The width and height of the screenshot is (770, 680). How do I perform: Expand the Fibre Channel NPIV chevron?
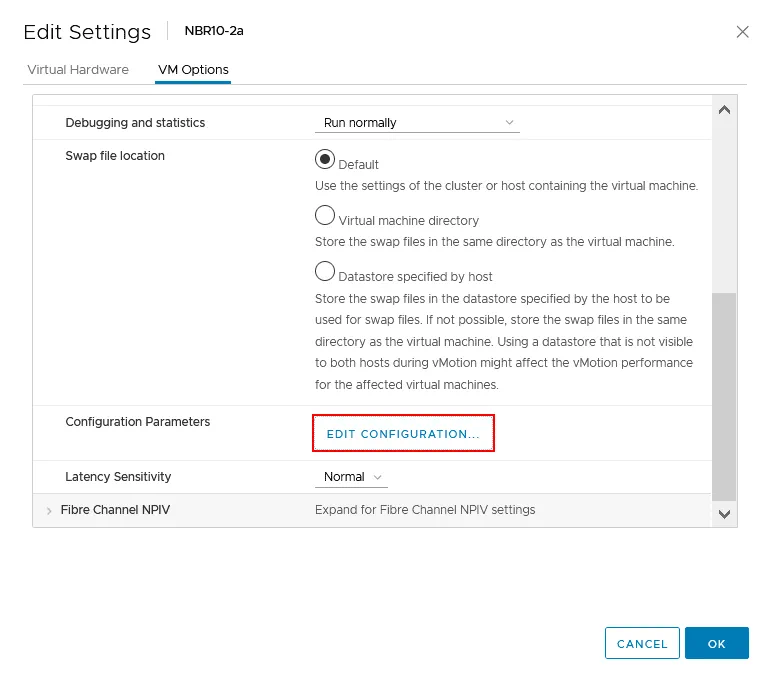point(49,511)
